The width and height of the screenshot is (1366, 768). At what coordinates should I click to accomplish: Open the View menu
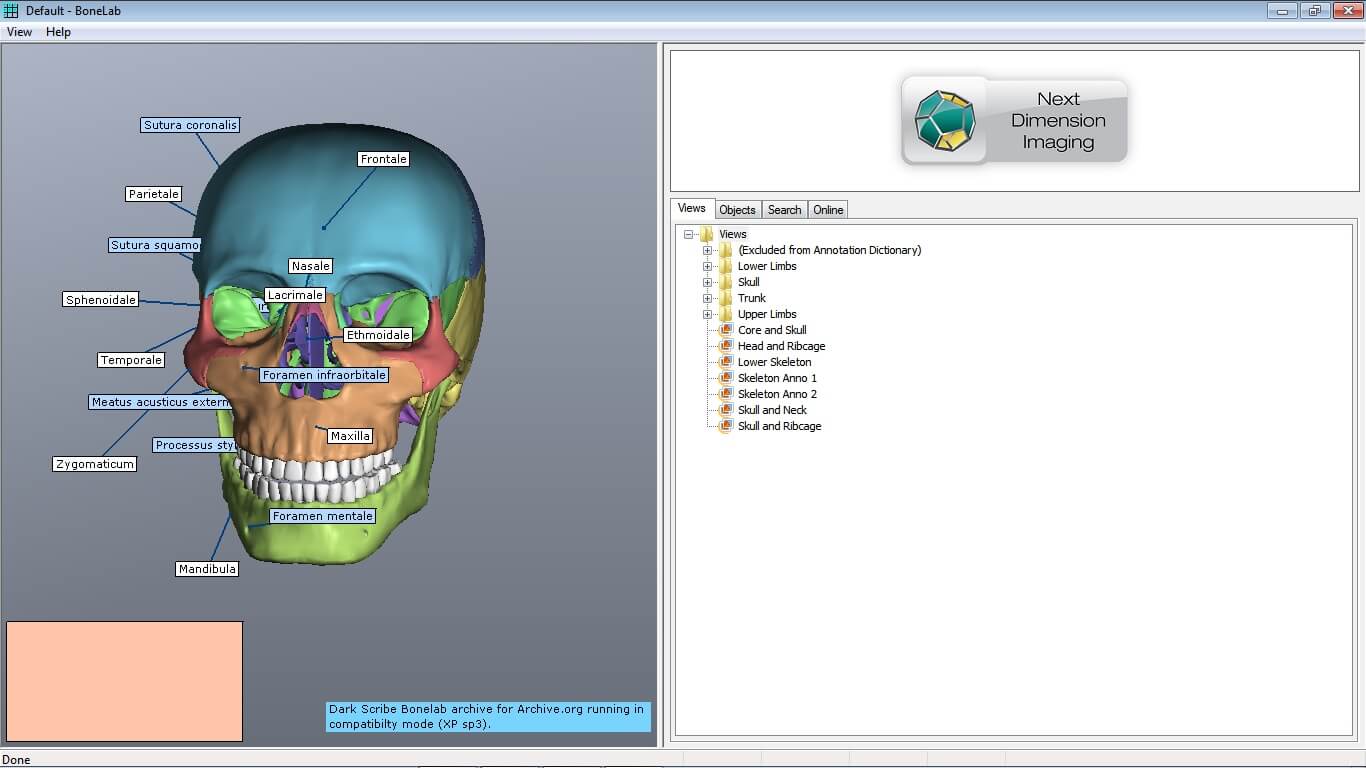coord(18,31)
